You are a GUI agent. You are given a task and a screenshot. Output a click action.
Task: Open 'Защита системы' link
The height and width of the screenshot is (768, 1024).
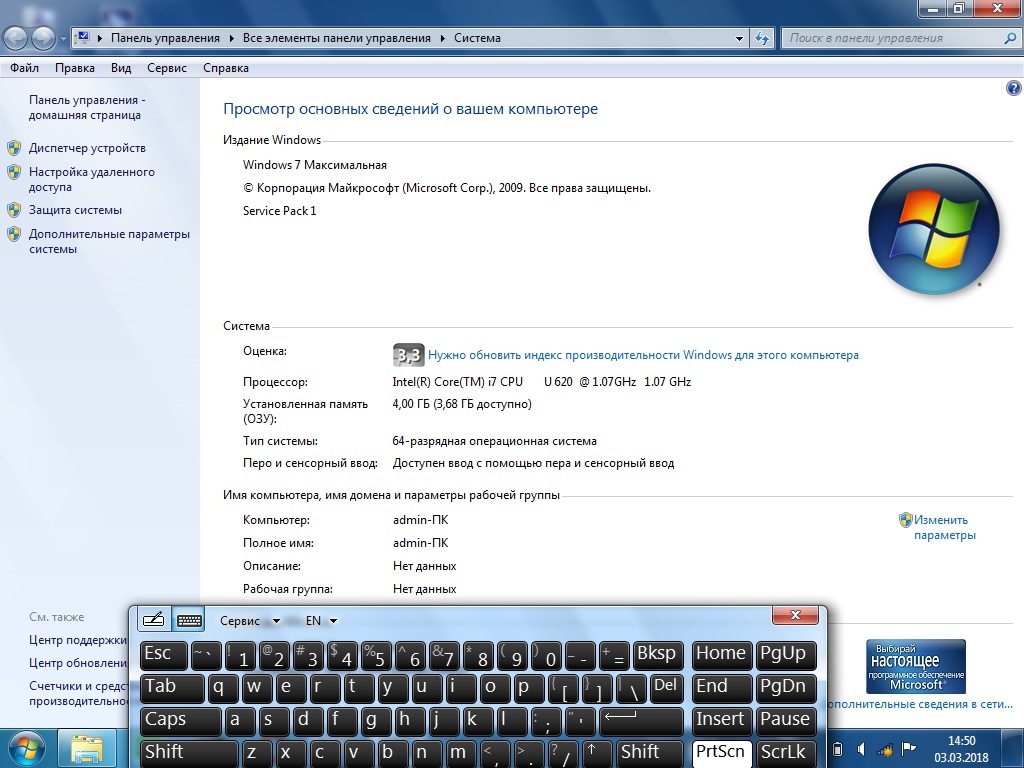[x=75, y=210]
